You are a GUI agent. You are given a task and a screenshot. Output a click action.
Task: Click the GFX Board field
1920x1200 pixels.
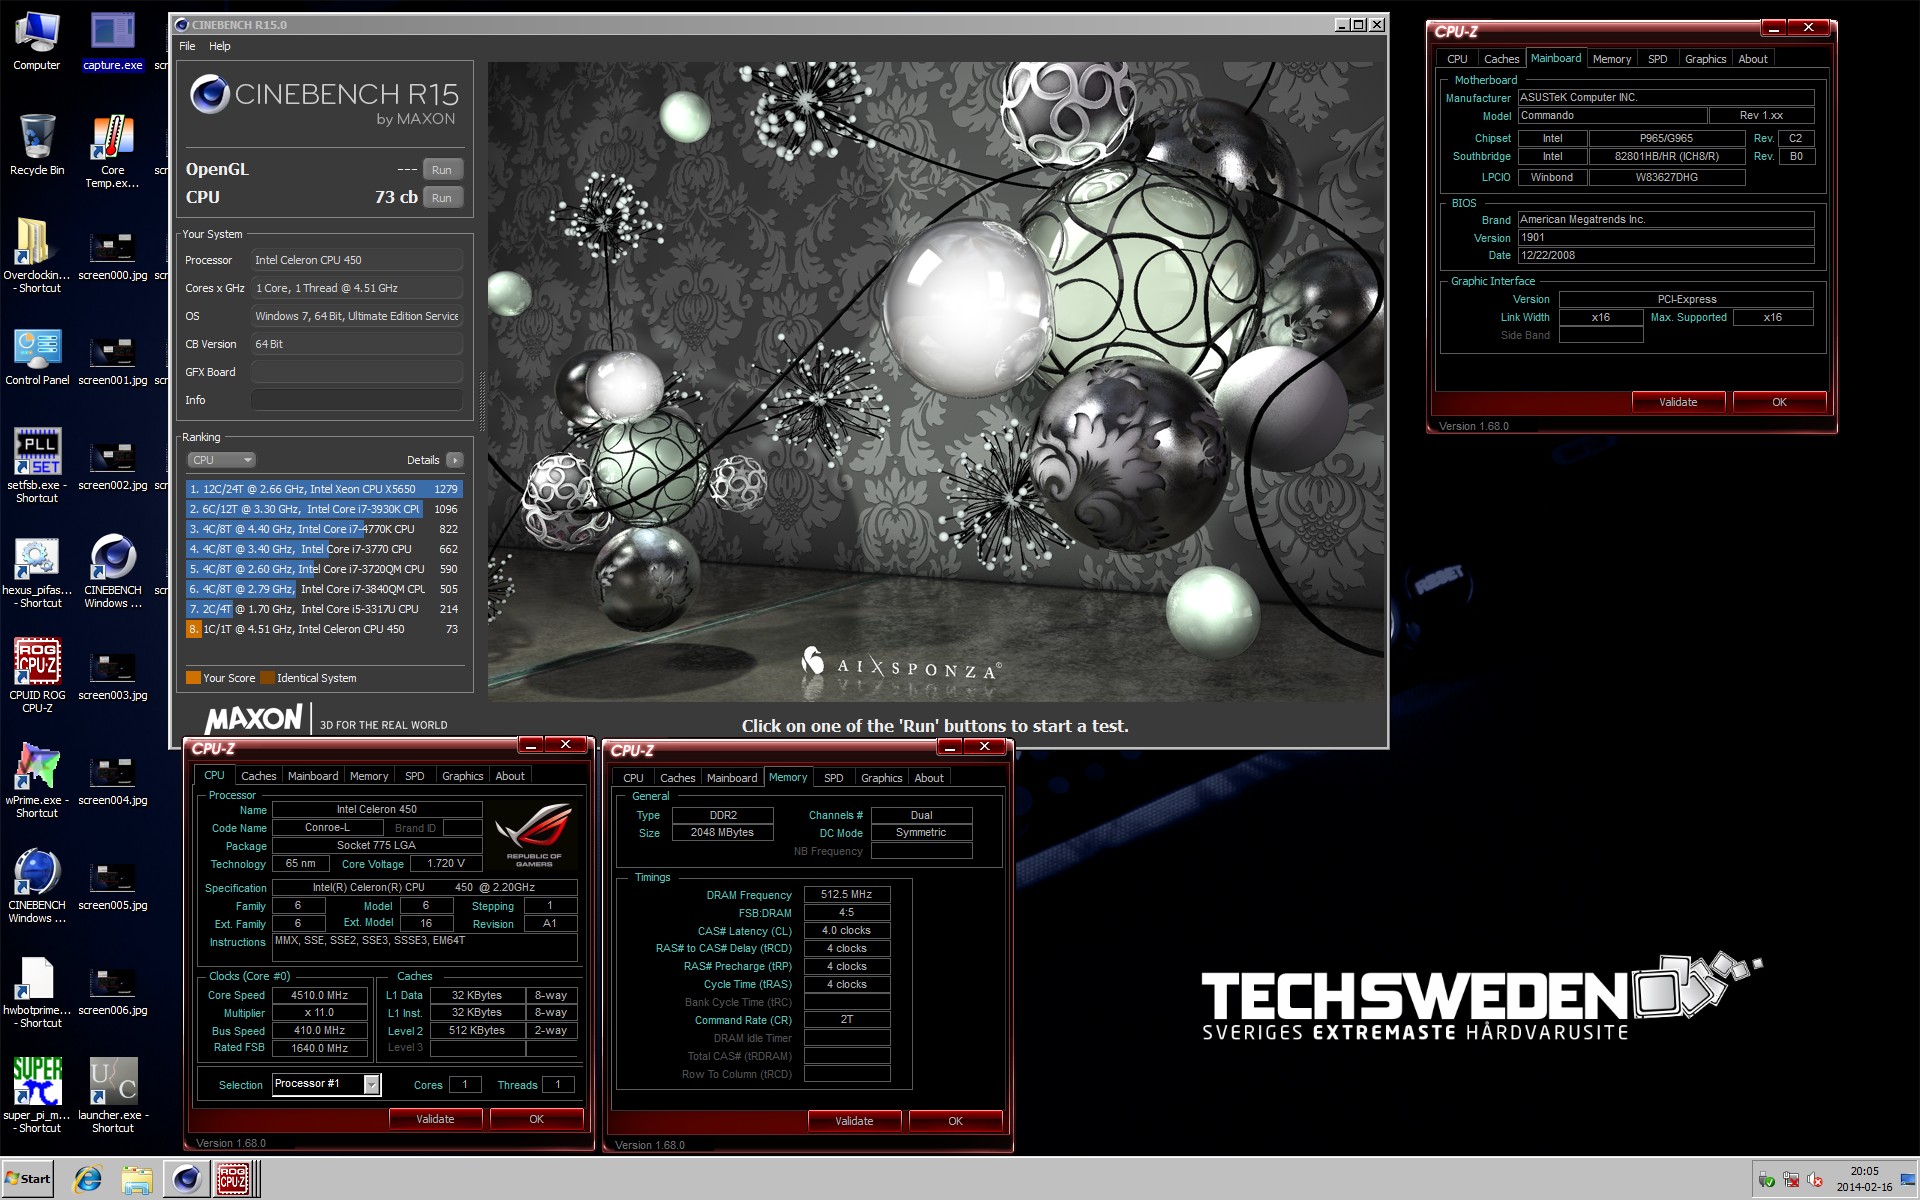(357, 372)
